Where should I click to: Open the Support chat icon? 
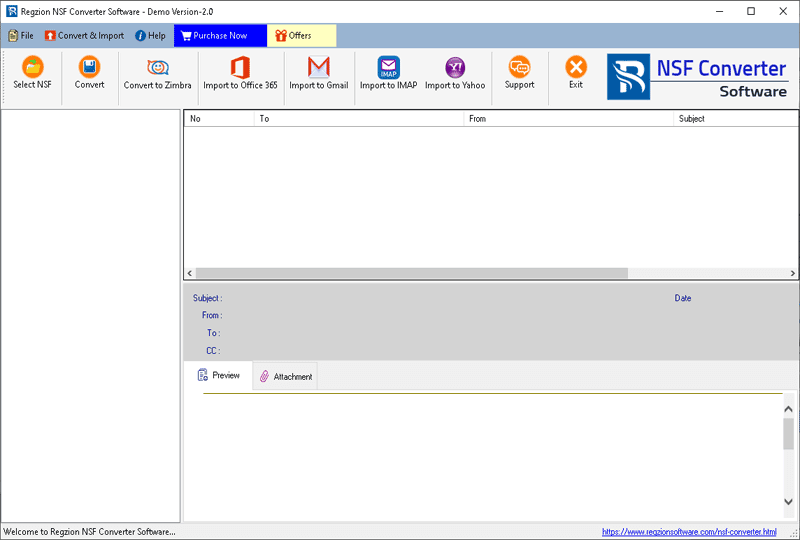point(519,68)
